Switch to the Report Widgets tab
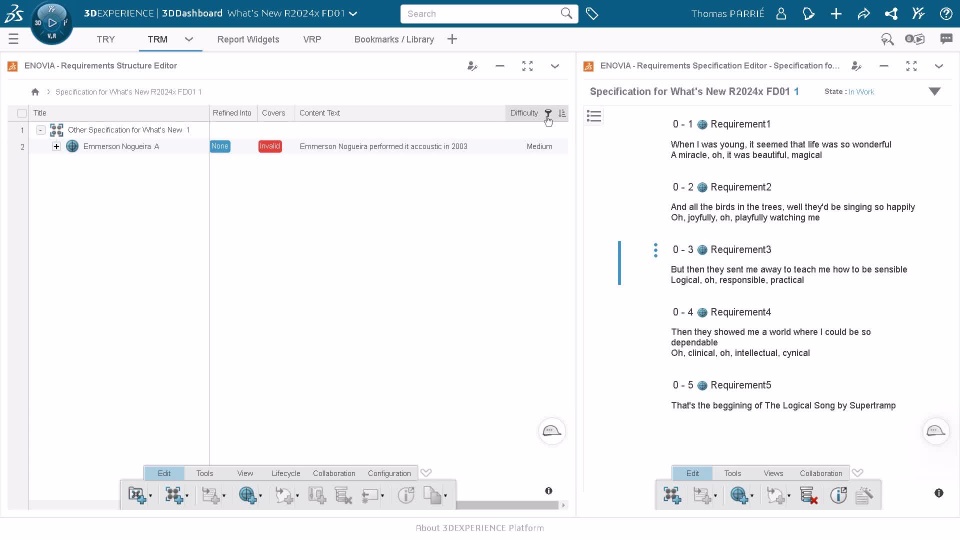 248,39
